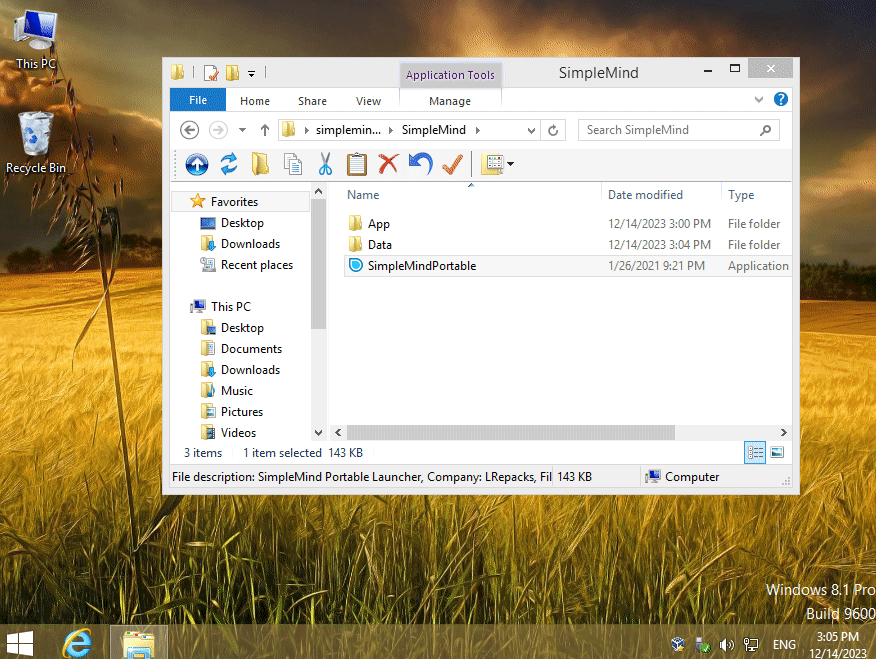The image size is (876, 659).
Task: Click the chevron after SimpleMind in the address bar
Action: click(478, 130)
